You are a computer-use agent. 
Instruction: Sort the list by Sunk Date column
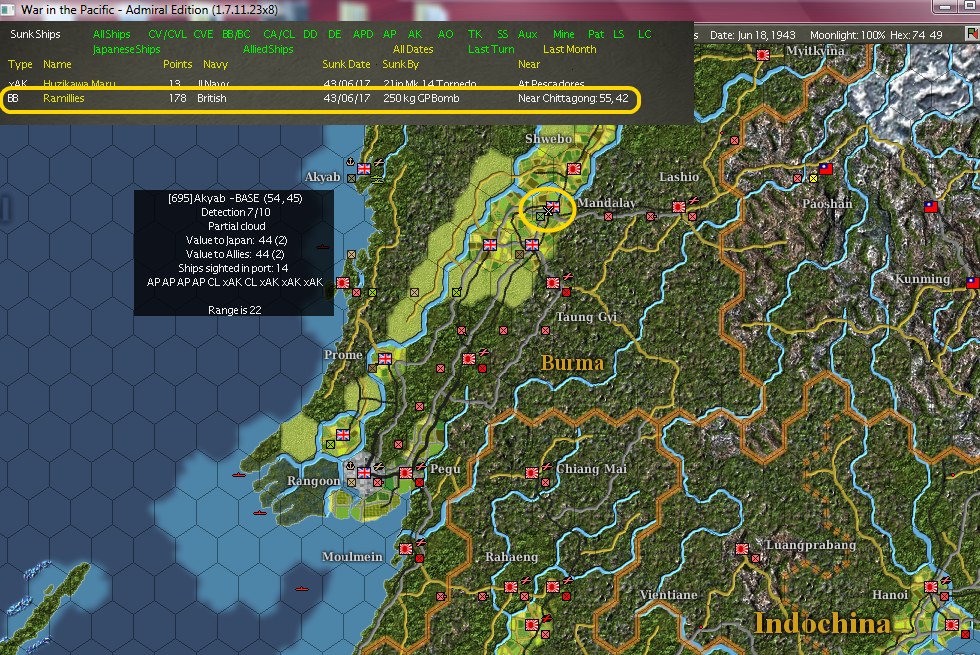[x=346, y=64]
